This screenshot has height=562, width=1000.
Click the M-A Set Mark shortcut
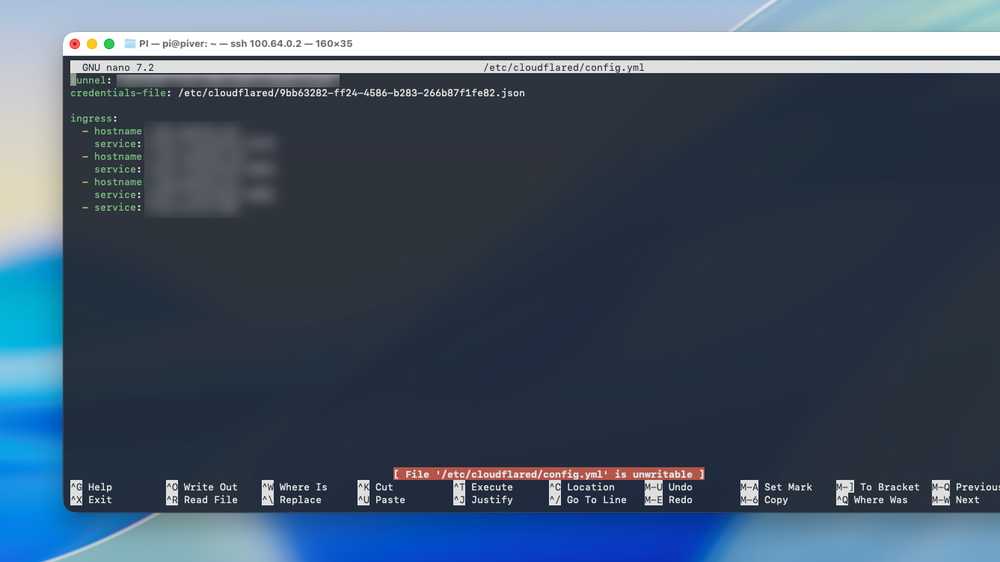(776, 487)
